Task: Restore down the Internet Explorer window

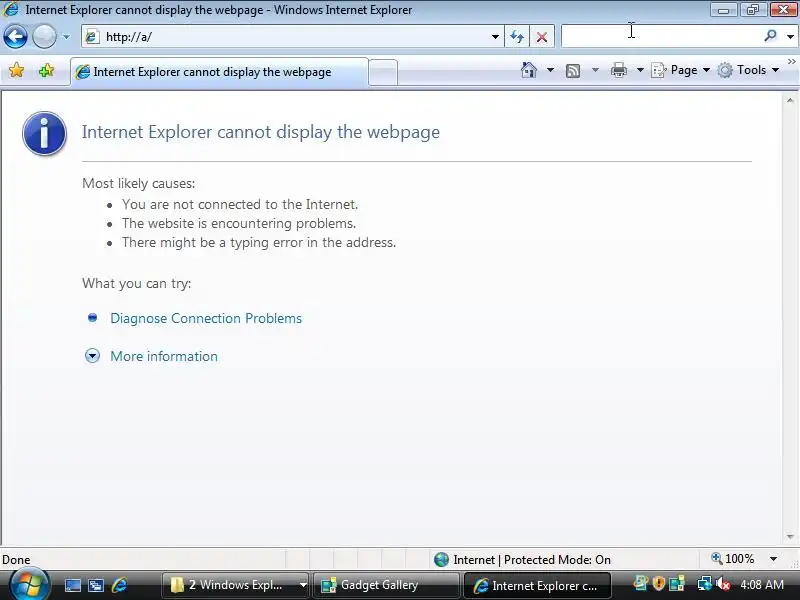Action: (x=752, y=10)
